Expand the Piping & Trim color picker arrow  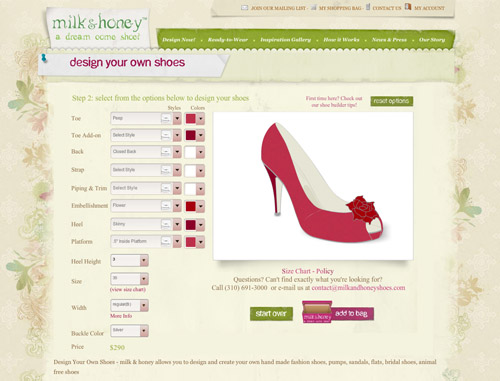[201, 189]
